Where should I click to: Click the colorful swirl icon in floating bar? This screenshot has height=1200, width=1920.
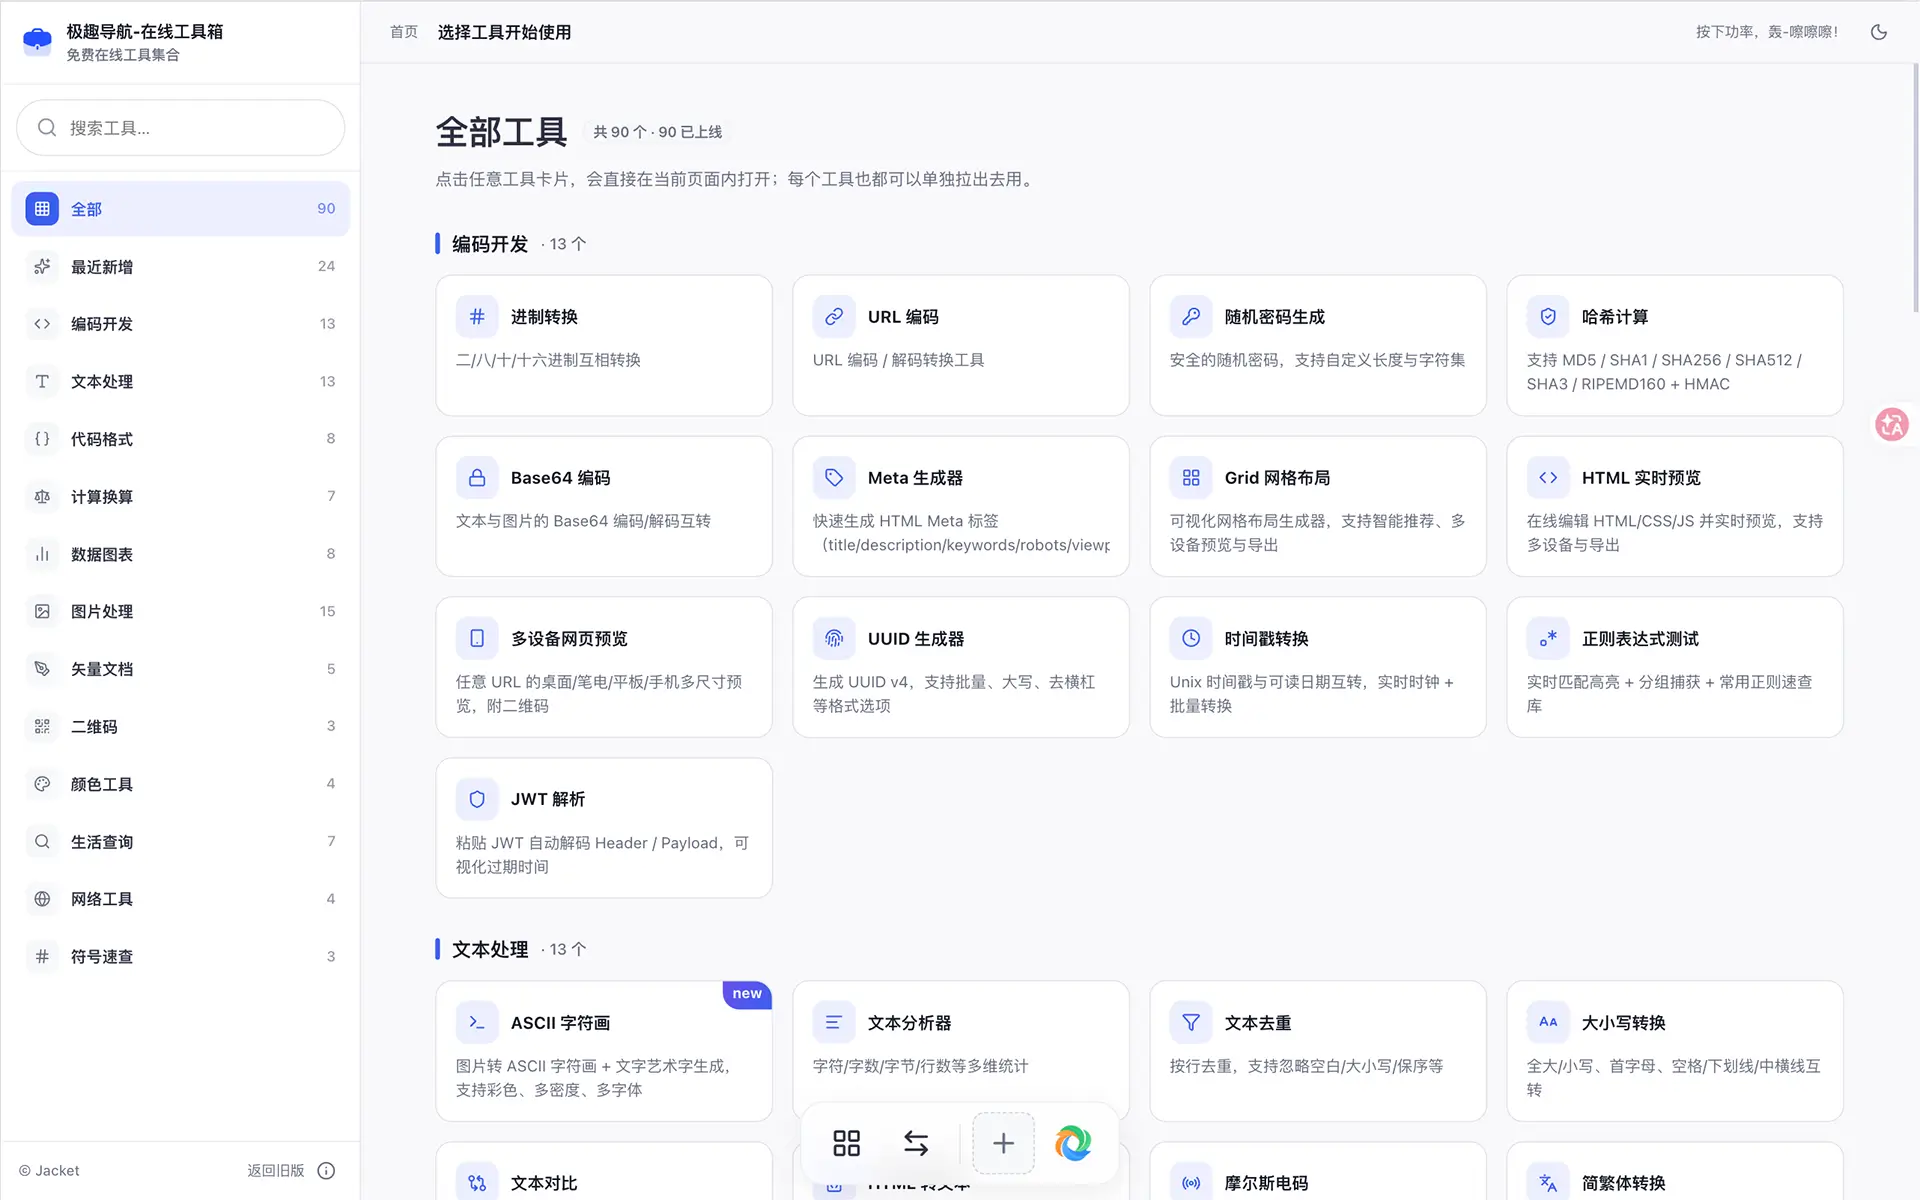click(x=1073, y=1143)
